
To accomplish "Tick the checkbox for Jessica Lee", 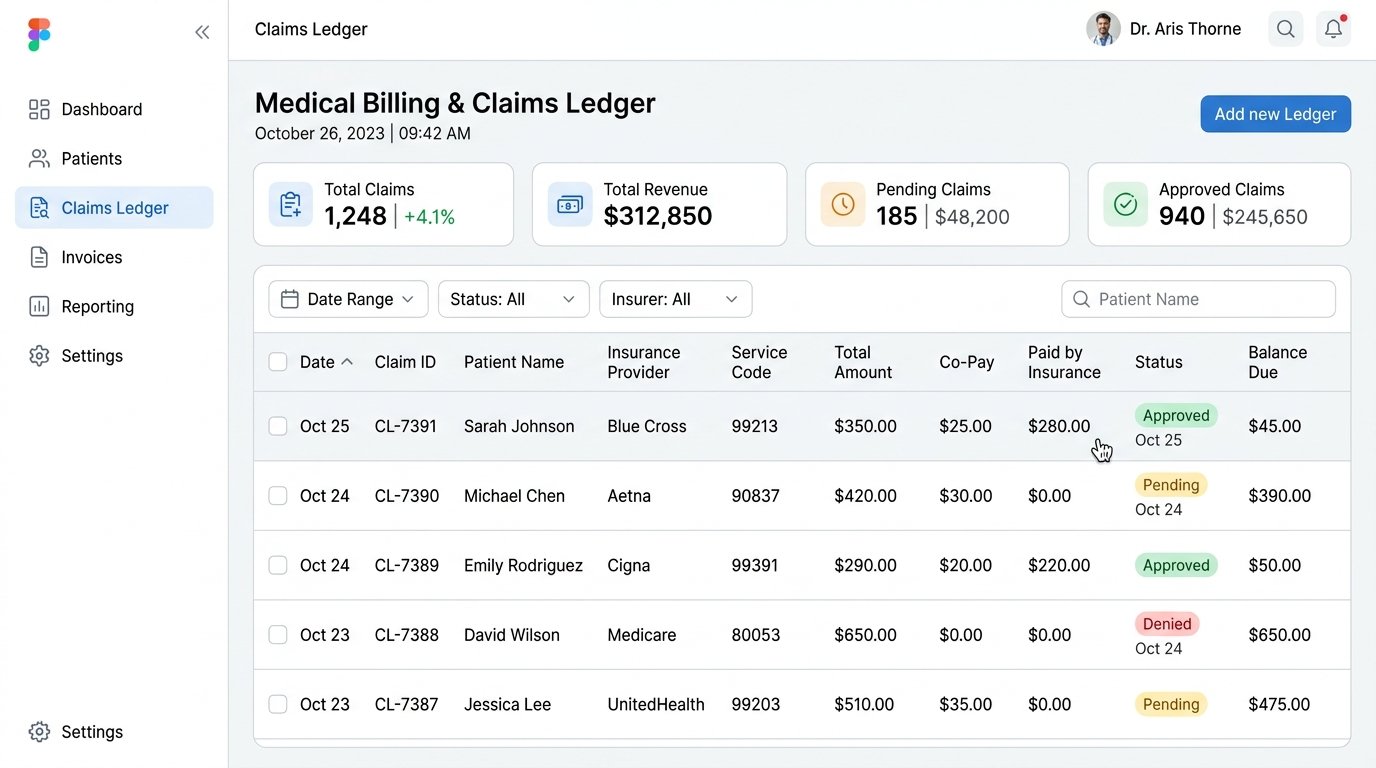I will (278, 704).
